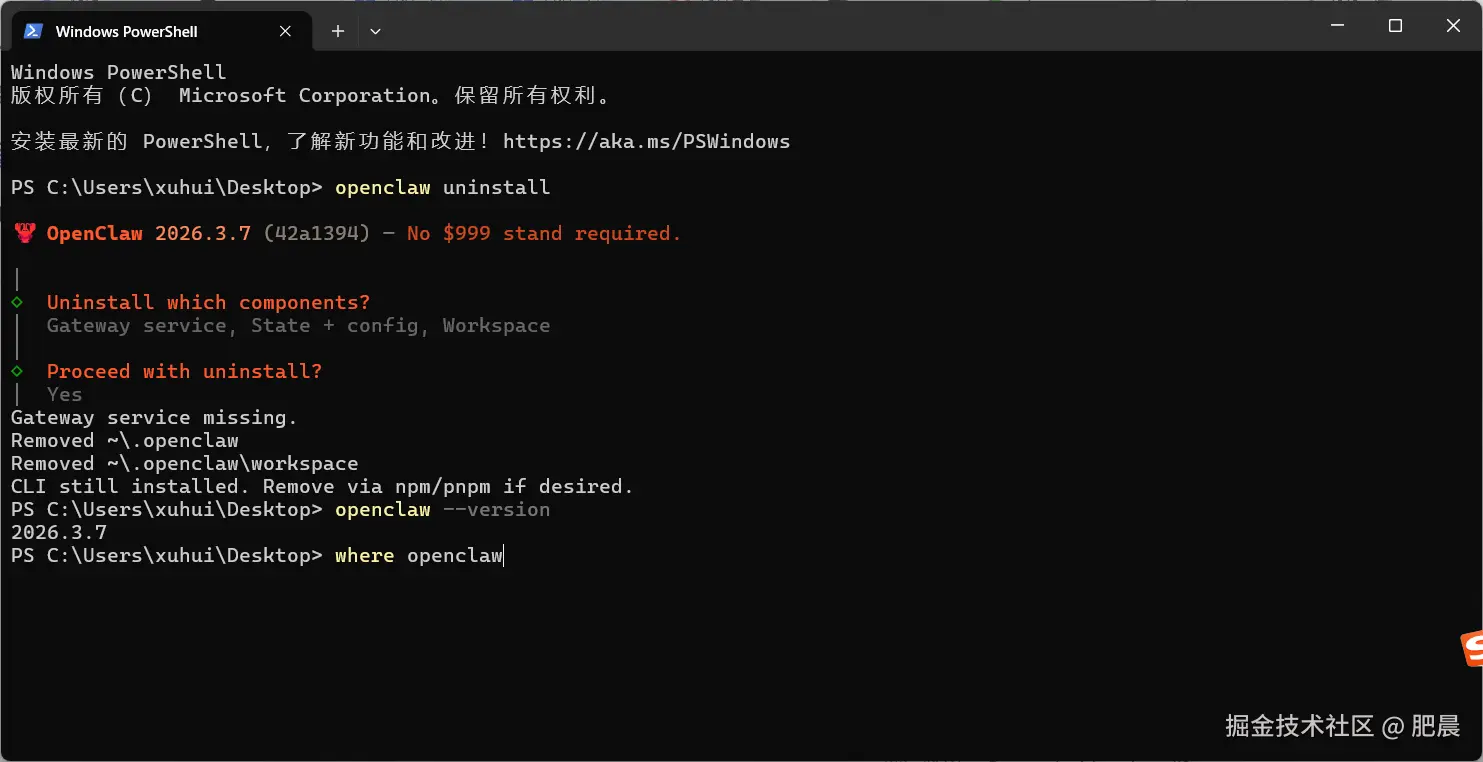Click the "where openclaw" command line
The height and width of the screenshot is (762, 1483).
coord(418,555)
